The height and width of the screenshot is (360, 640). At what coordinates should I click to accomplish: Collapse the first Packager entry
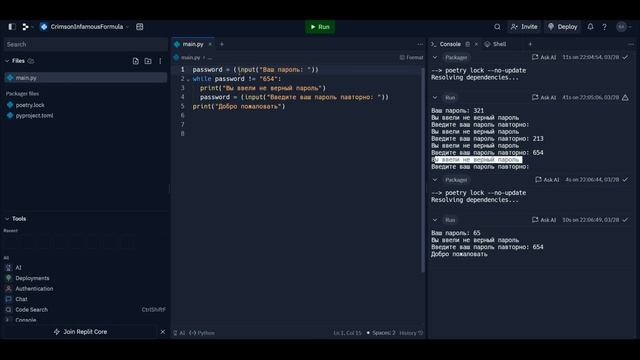coord(435,58)
